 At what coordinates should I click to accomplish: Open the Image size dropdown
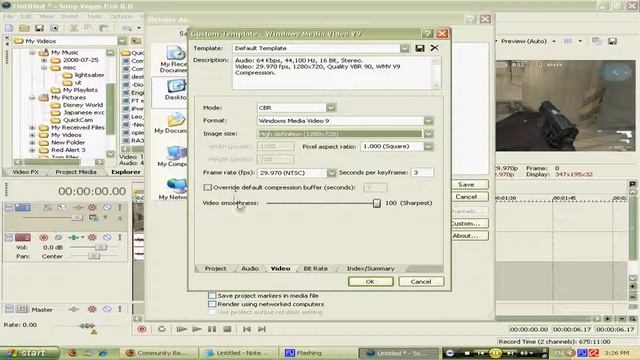(x=428, y=133)
